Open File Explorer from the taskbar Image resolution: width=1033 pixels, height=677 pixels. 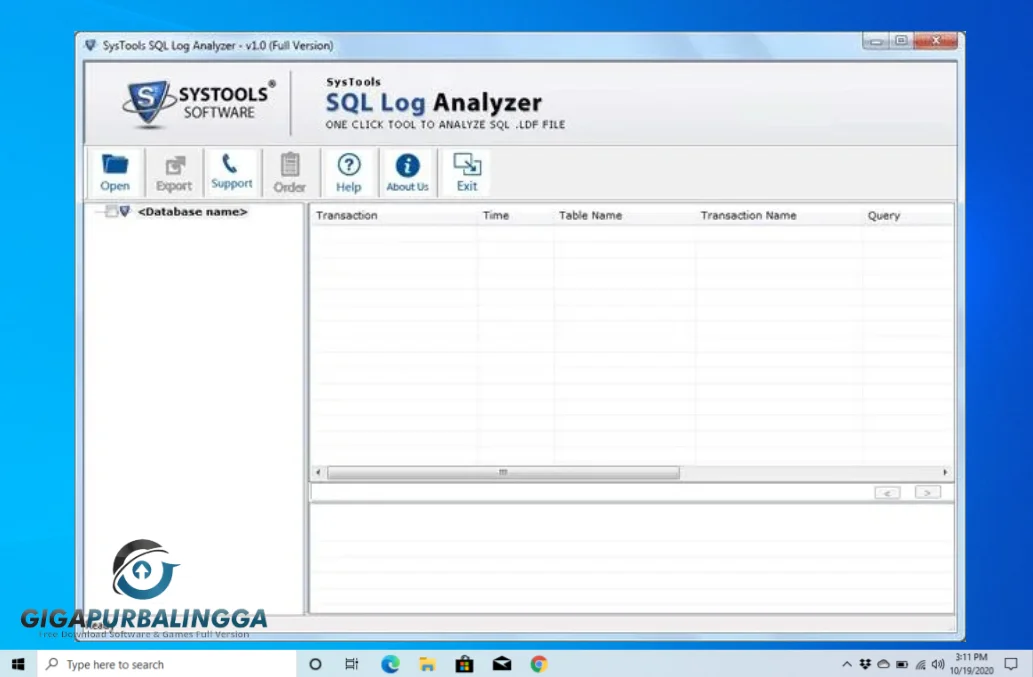tap(427, 664)
